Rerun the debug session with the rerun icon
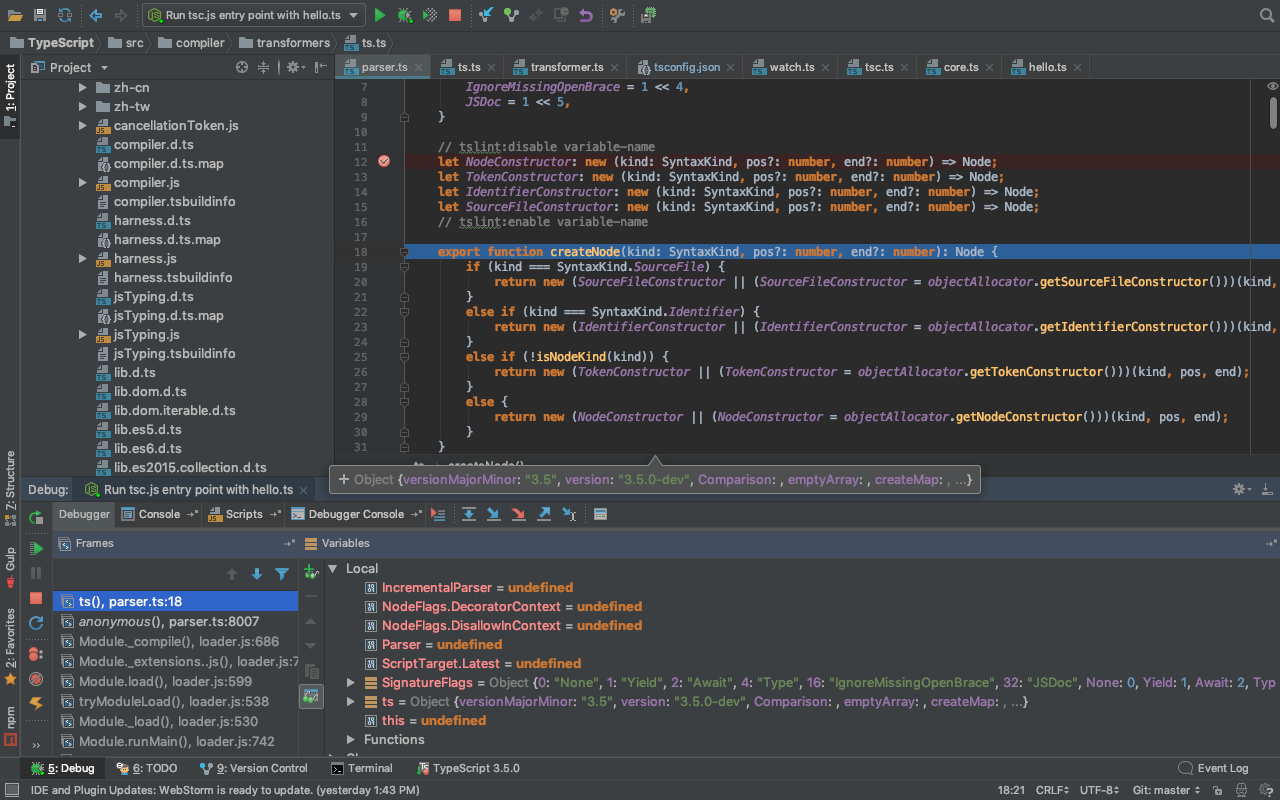1280x800 pixels. click(36, 518)
